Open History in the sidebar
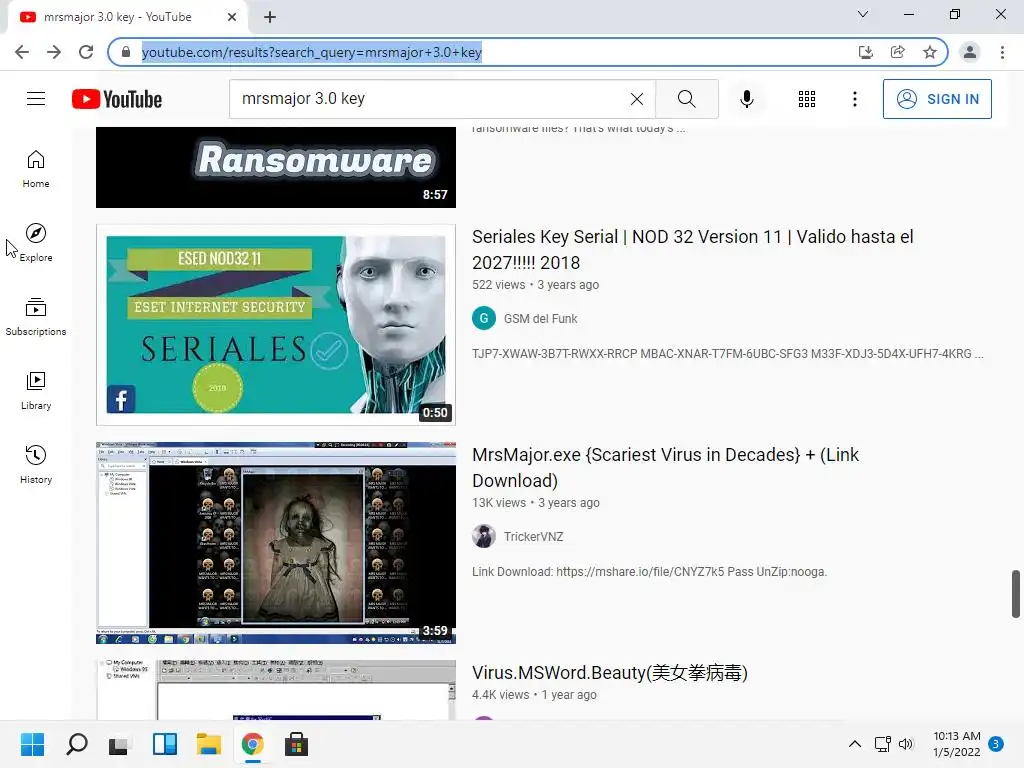Screen dimensions: 1024x768 pos(36,464)
